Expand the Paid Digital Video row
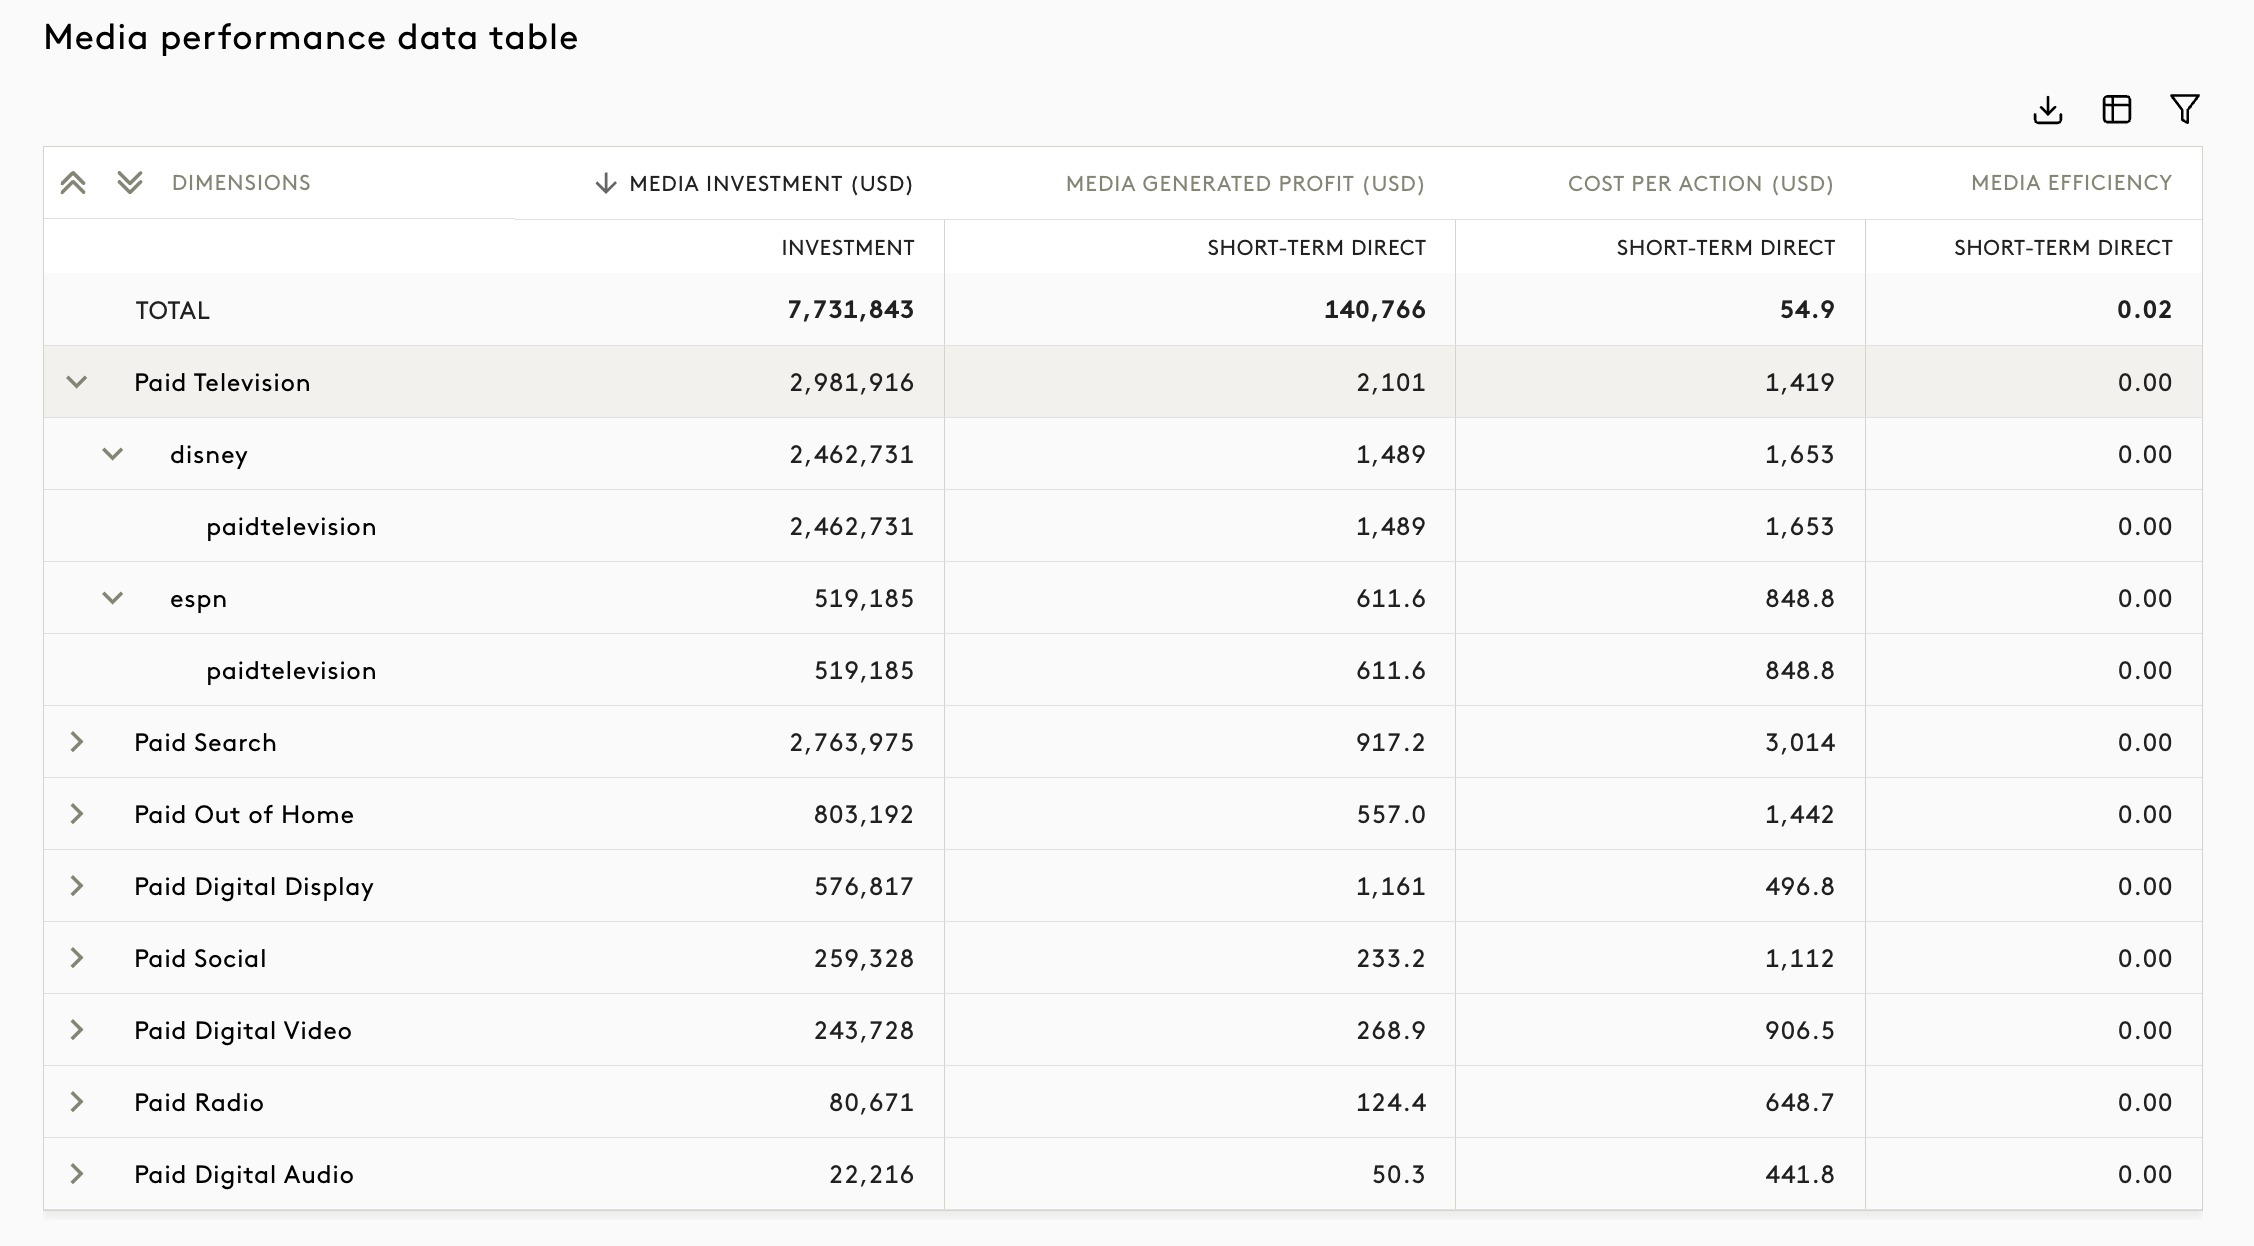 point(77,1030)
